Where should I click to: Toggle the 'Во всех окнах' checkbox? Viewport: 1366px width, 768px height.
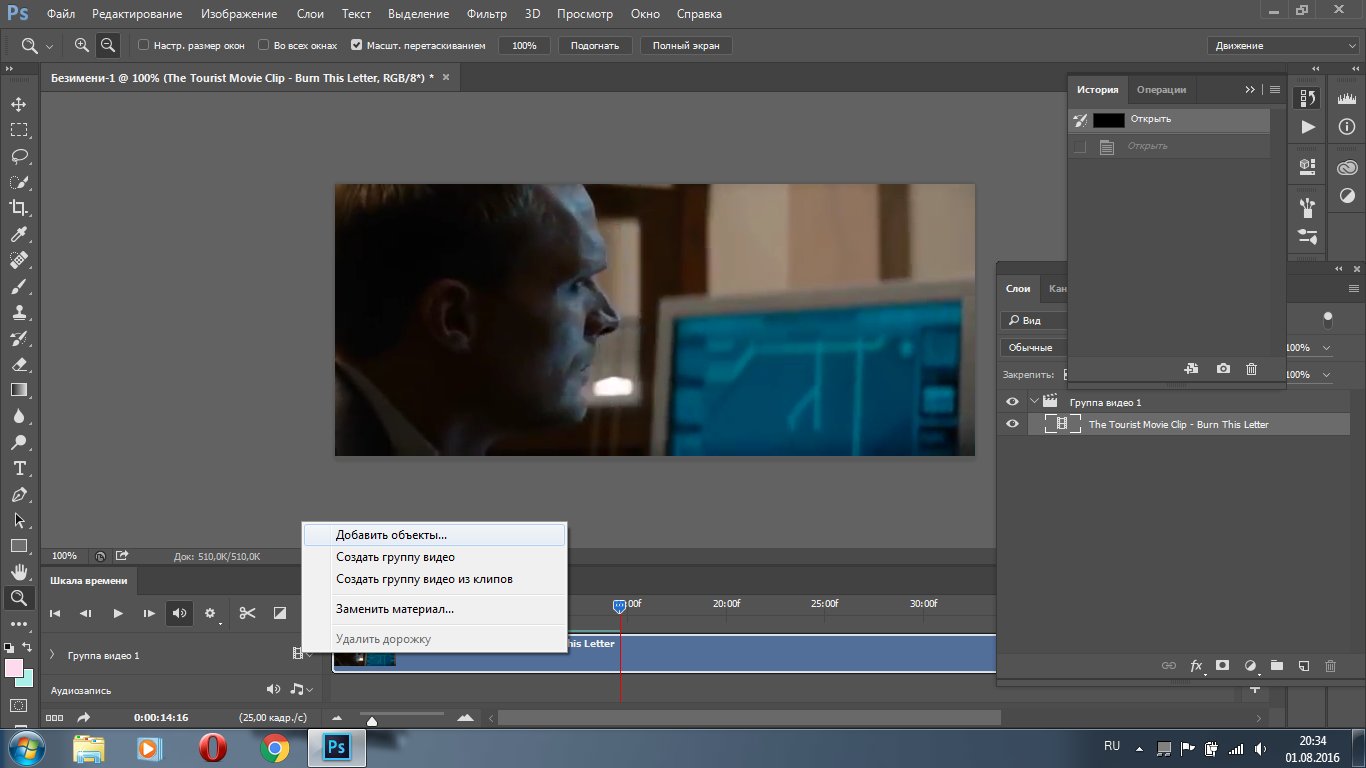pos(264,45)
